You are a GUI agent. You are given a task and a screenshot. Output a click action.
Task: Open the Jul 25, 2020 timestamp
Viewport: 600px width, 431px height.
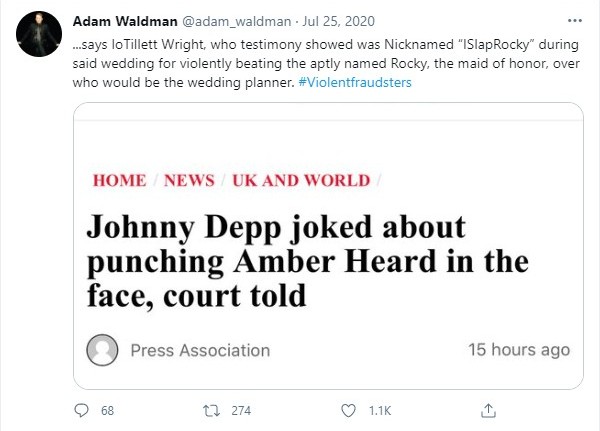pyautogui.click(x=338, y=21)
